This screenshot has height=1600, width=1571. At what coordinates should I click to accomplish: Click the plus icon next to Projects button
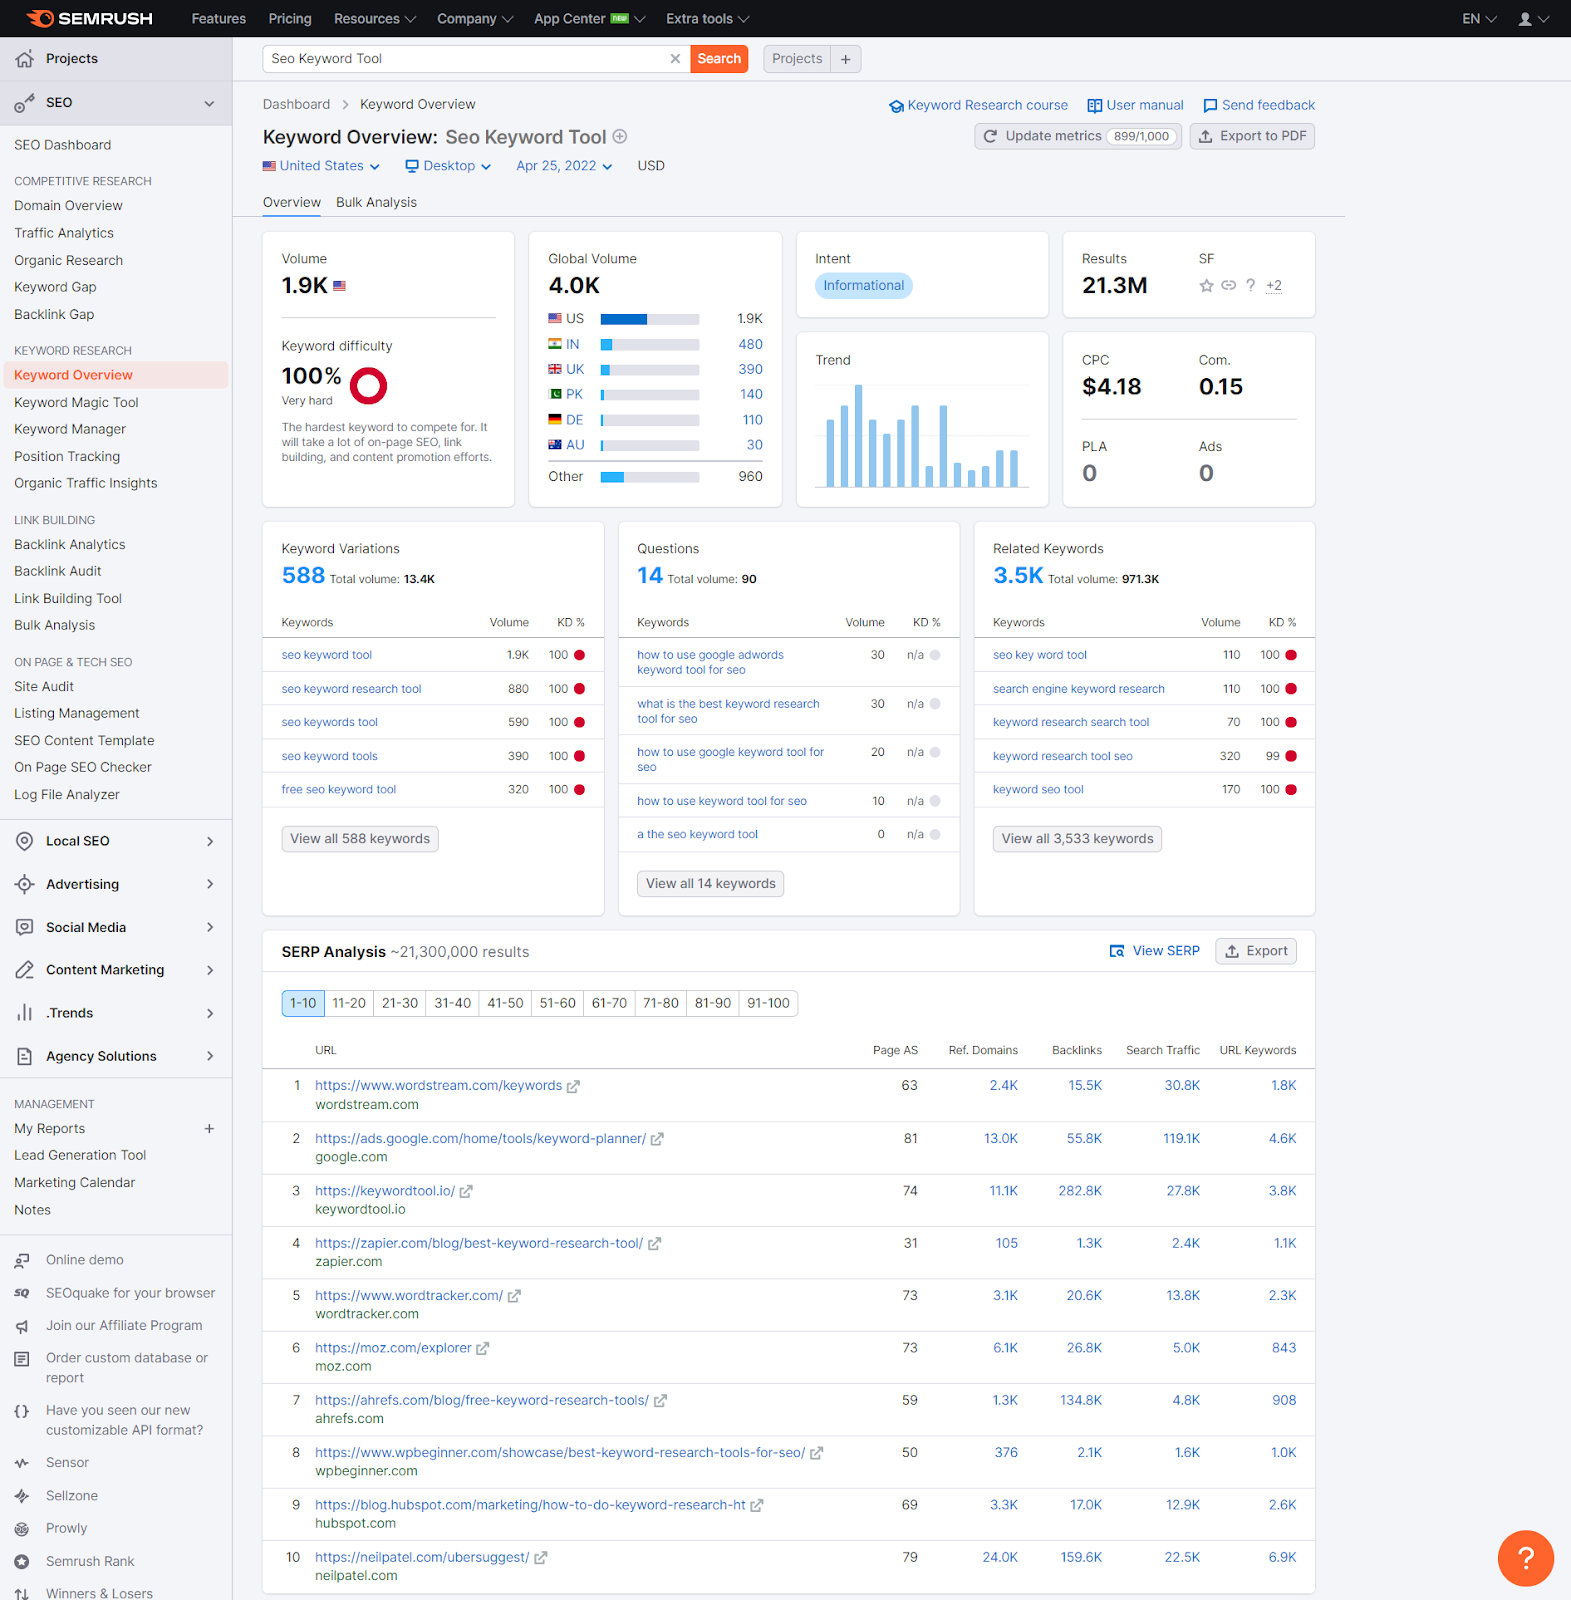pyautogui.click(x=846, y=59)
